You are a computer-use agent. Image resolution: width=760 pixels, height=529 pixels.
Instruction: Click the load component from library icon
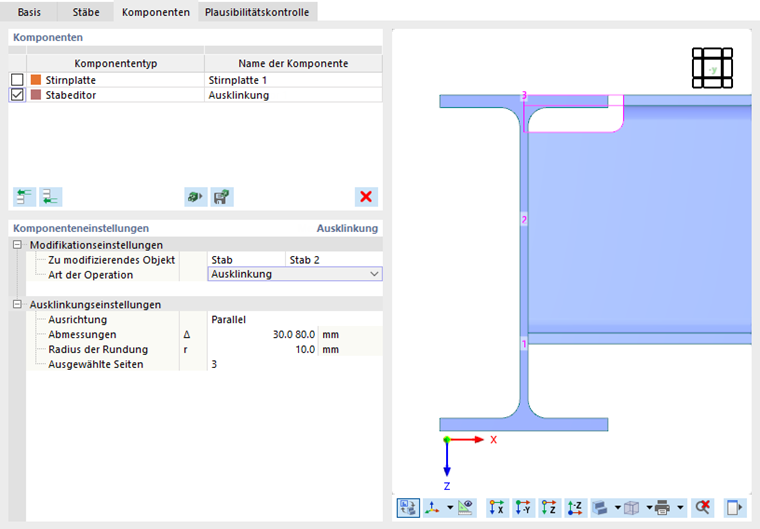click(195, 197)
